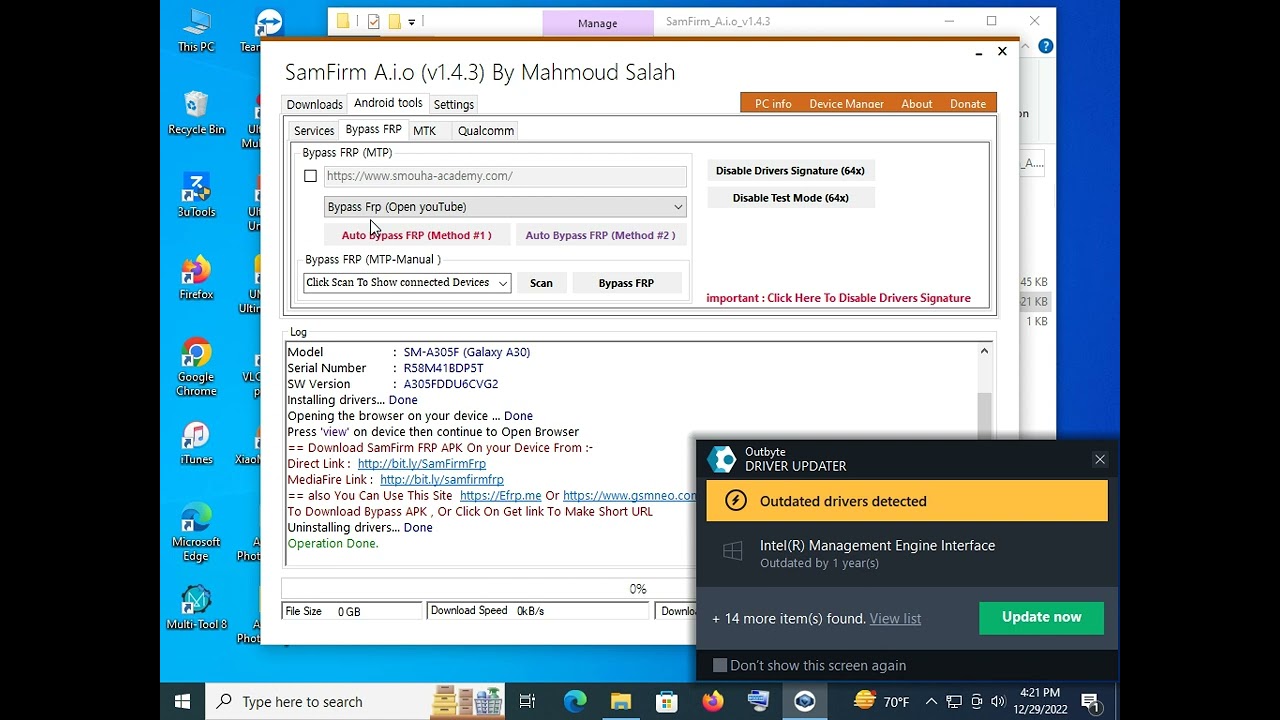Close the Outbyte Driver Updater popup
The height and width of the screenshot is (720, 1280).
1100,459
